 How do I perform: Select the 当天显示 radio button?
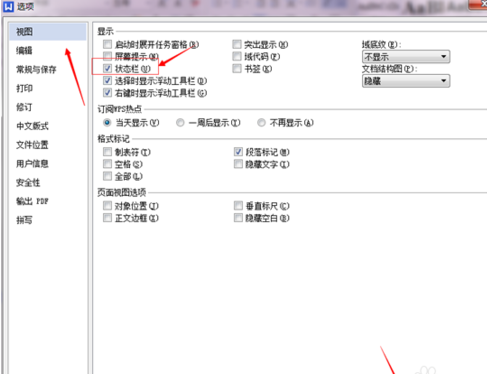[x=107, y=123]
